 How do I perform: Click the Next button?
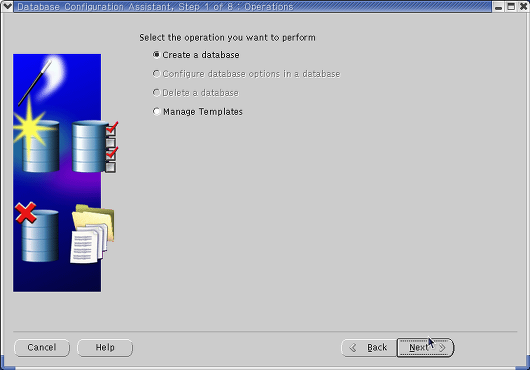[x=425, y=348]
